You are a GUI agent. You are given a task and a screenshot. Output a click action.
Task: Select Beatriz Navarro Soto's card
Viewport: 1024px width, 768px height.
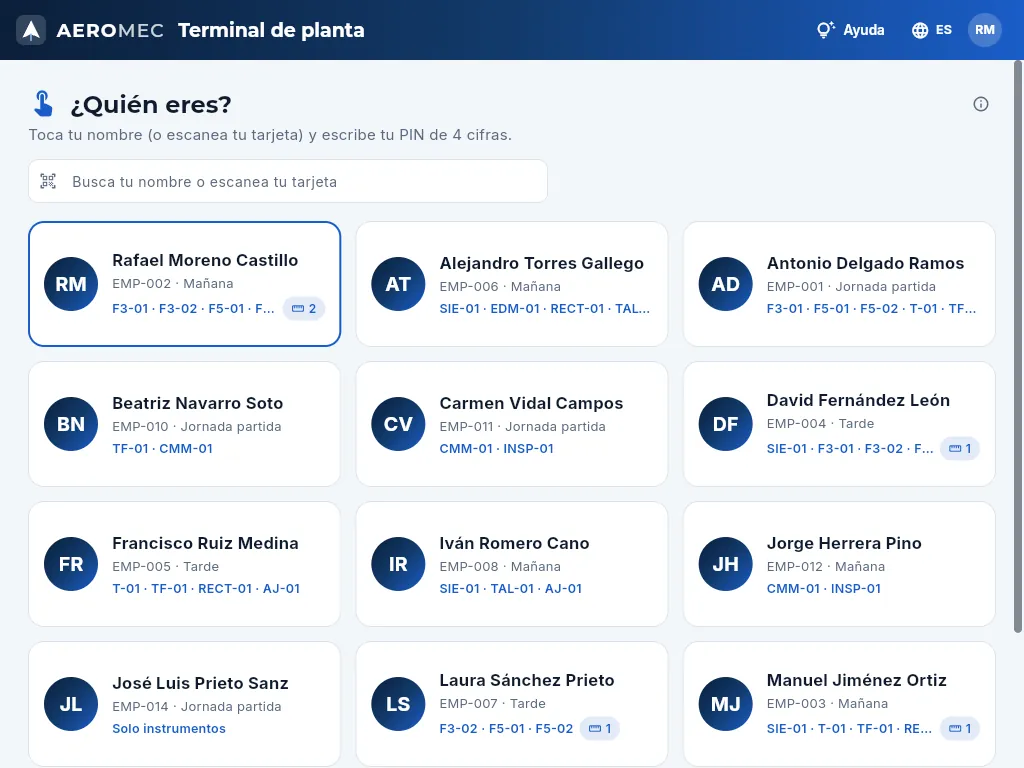point(185,424)
